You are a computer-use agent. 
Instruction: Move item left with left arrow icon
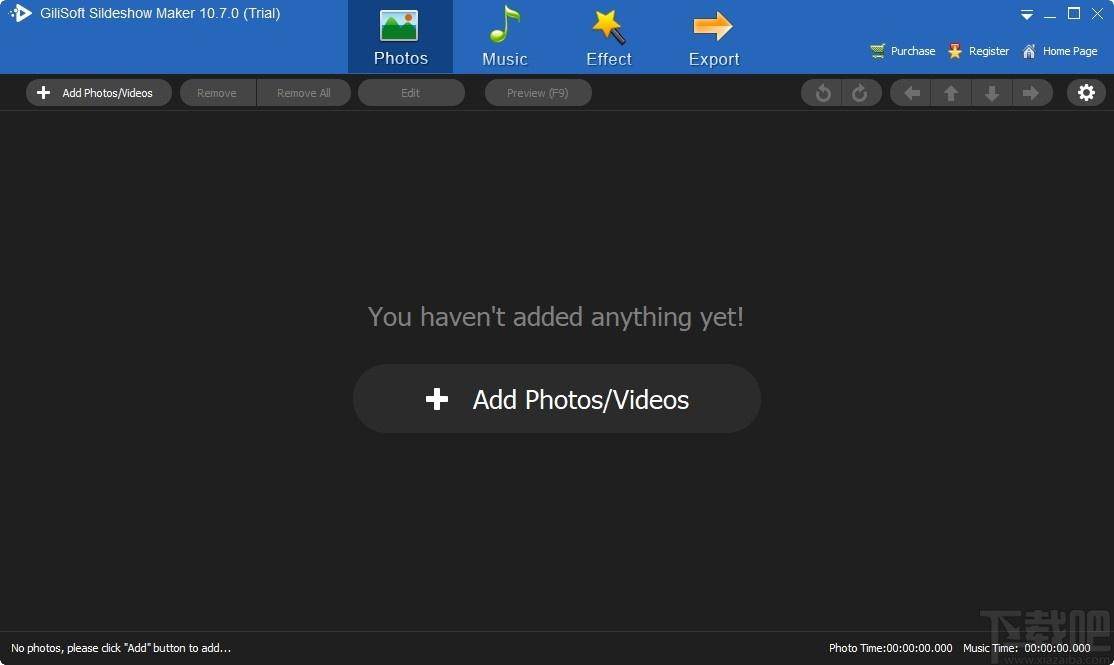click(x=912, y=93)
